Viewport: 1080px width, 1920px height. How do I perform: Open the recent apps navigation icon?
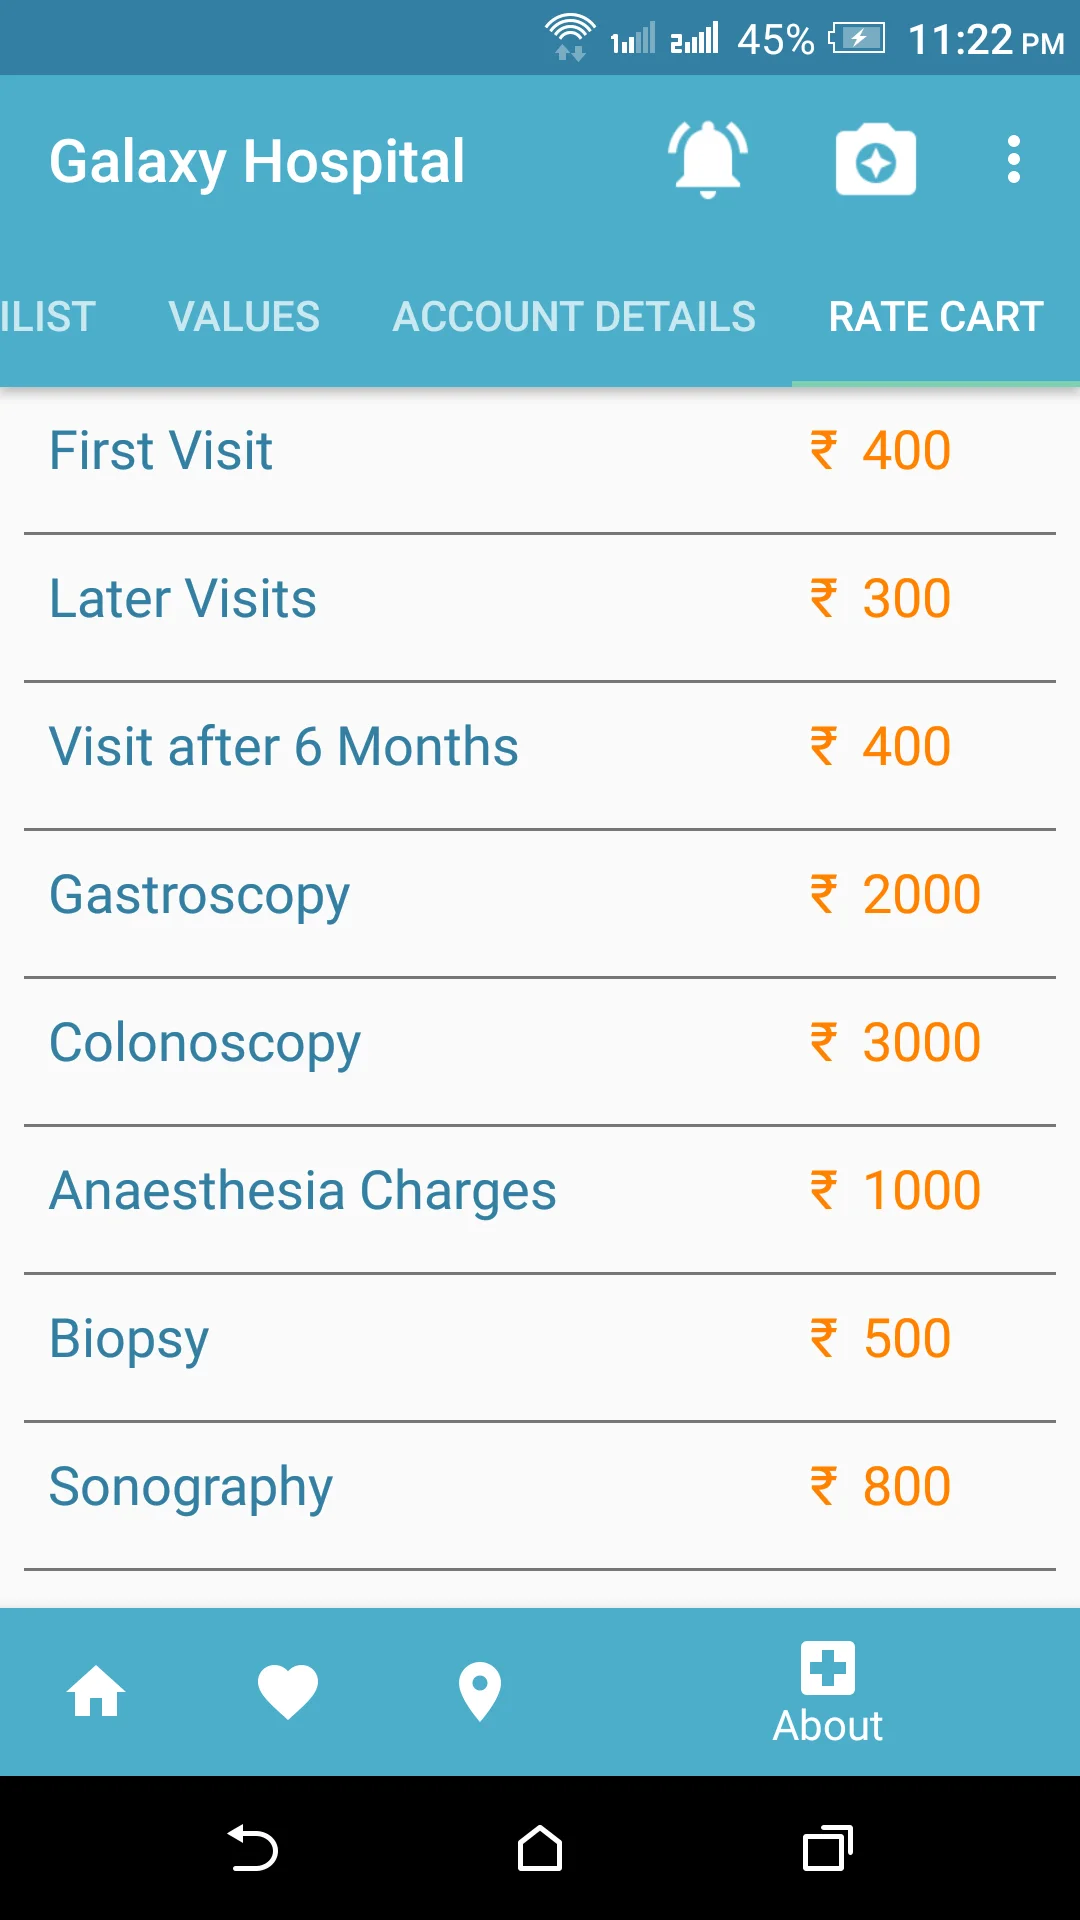click(x=828, y=1848)
